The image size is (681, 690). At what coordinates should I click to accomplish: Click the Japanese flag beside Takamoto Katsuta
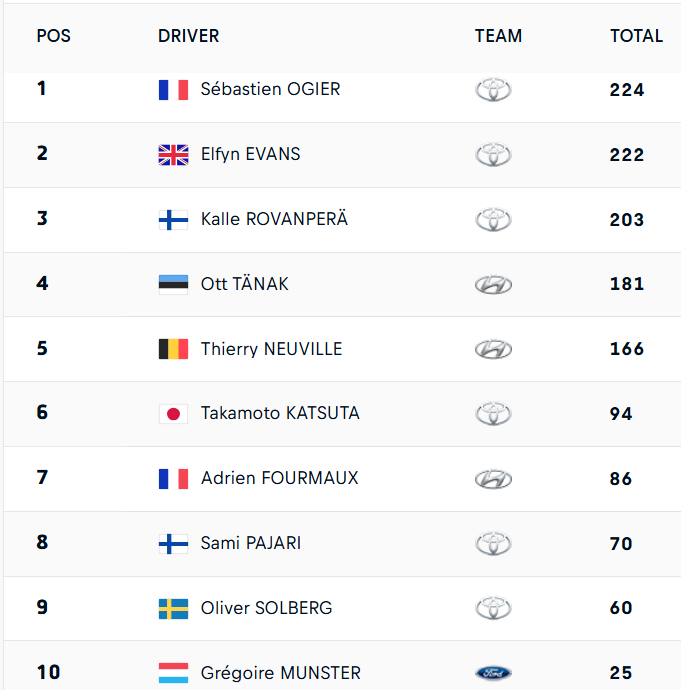[173, 414]
